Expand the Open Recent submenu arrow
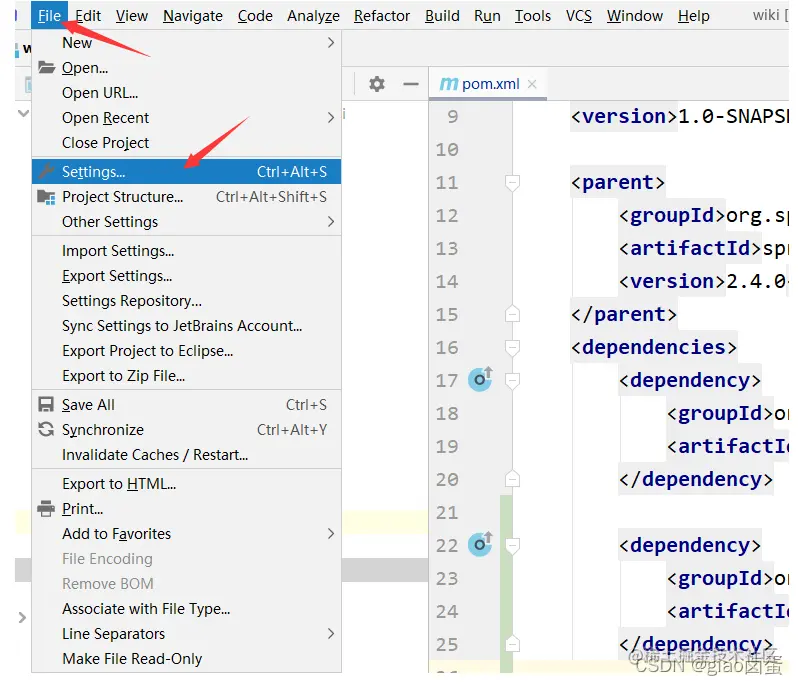798x685 pixels. (x=331, y=118)
